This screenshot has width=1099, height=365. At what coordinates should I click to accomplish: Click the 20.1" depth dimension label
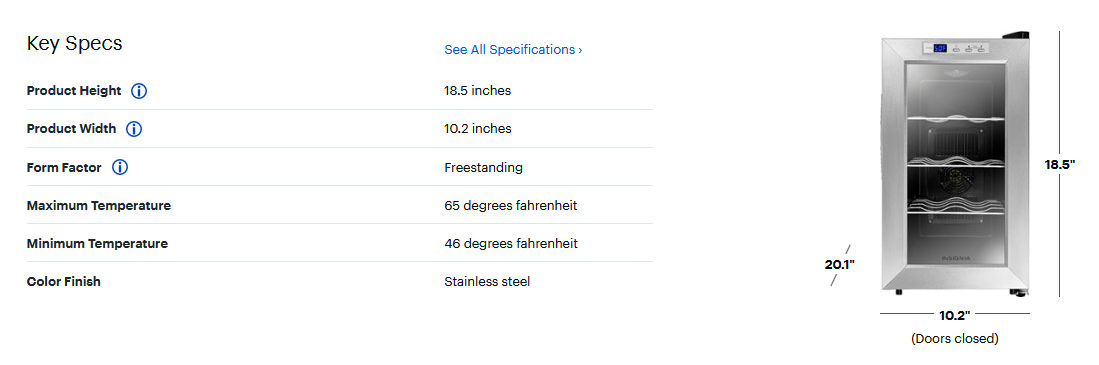click(x=840, y=265)
